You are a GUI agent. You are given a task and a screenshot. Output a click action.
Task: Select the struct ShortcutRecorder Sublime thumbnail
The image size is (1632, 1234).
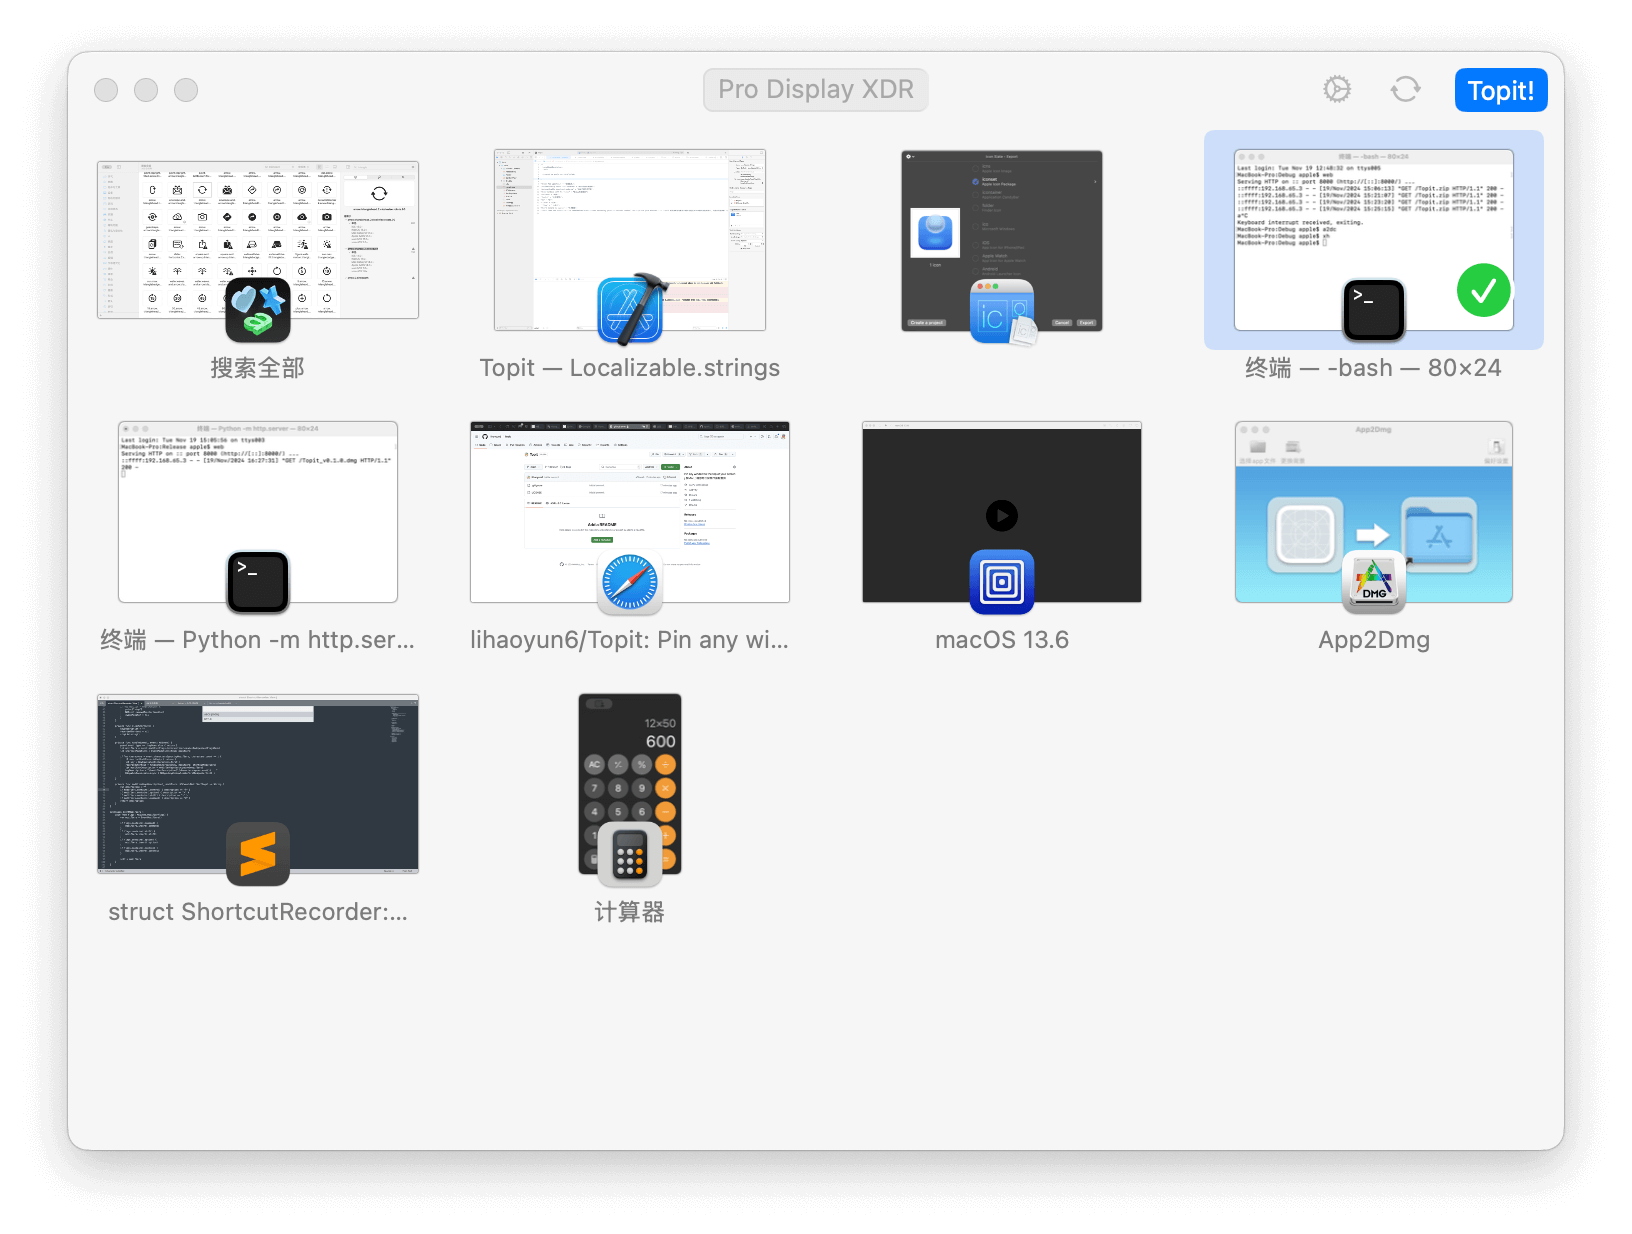pos(258,784)
